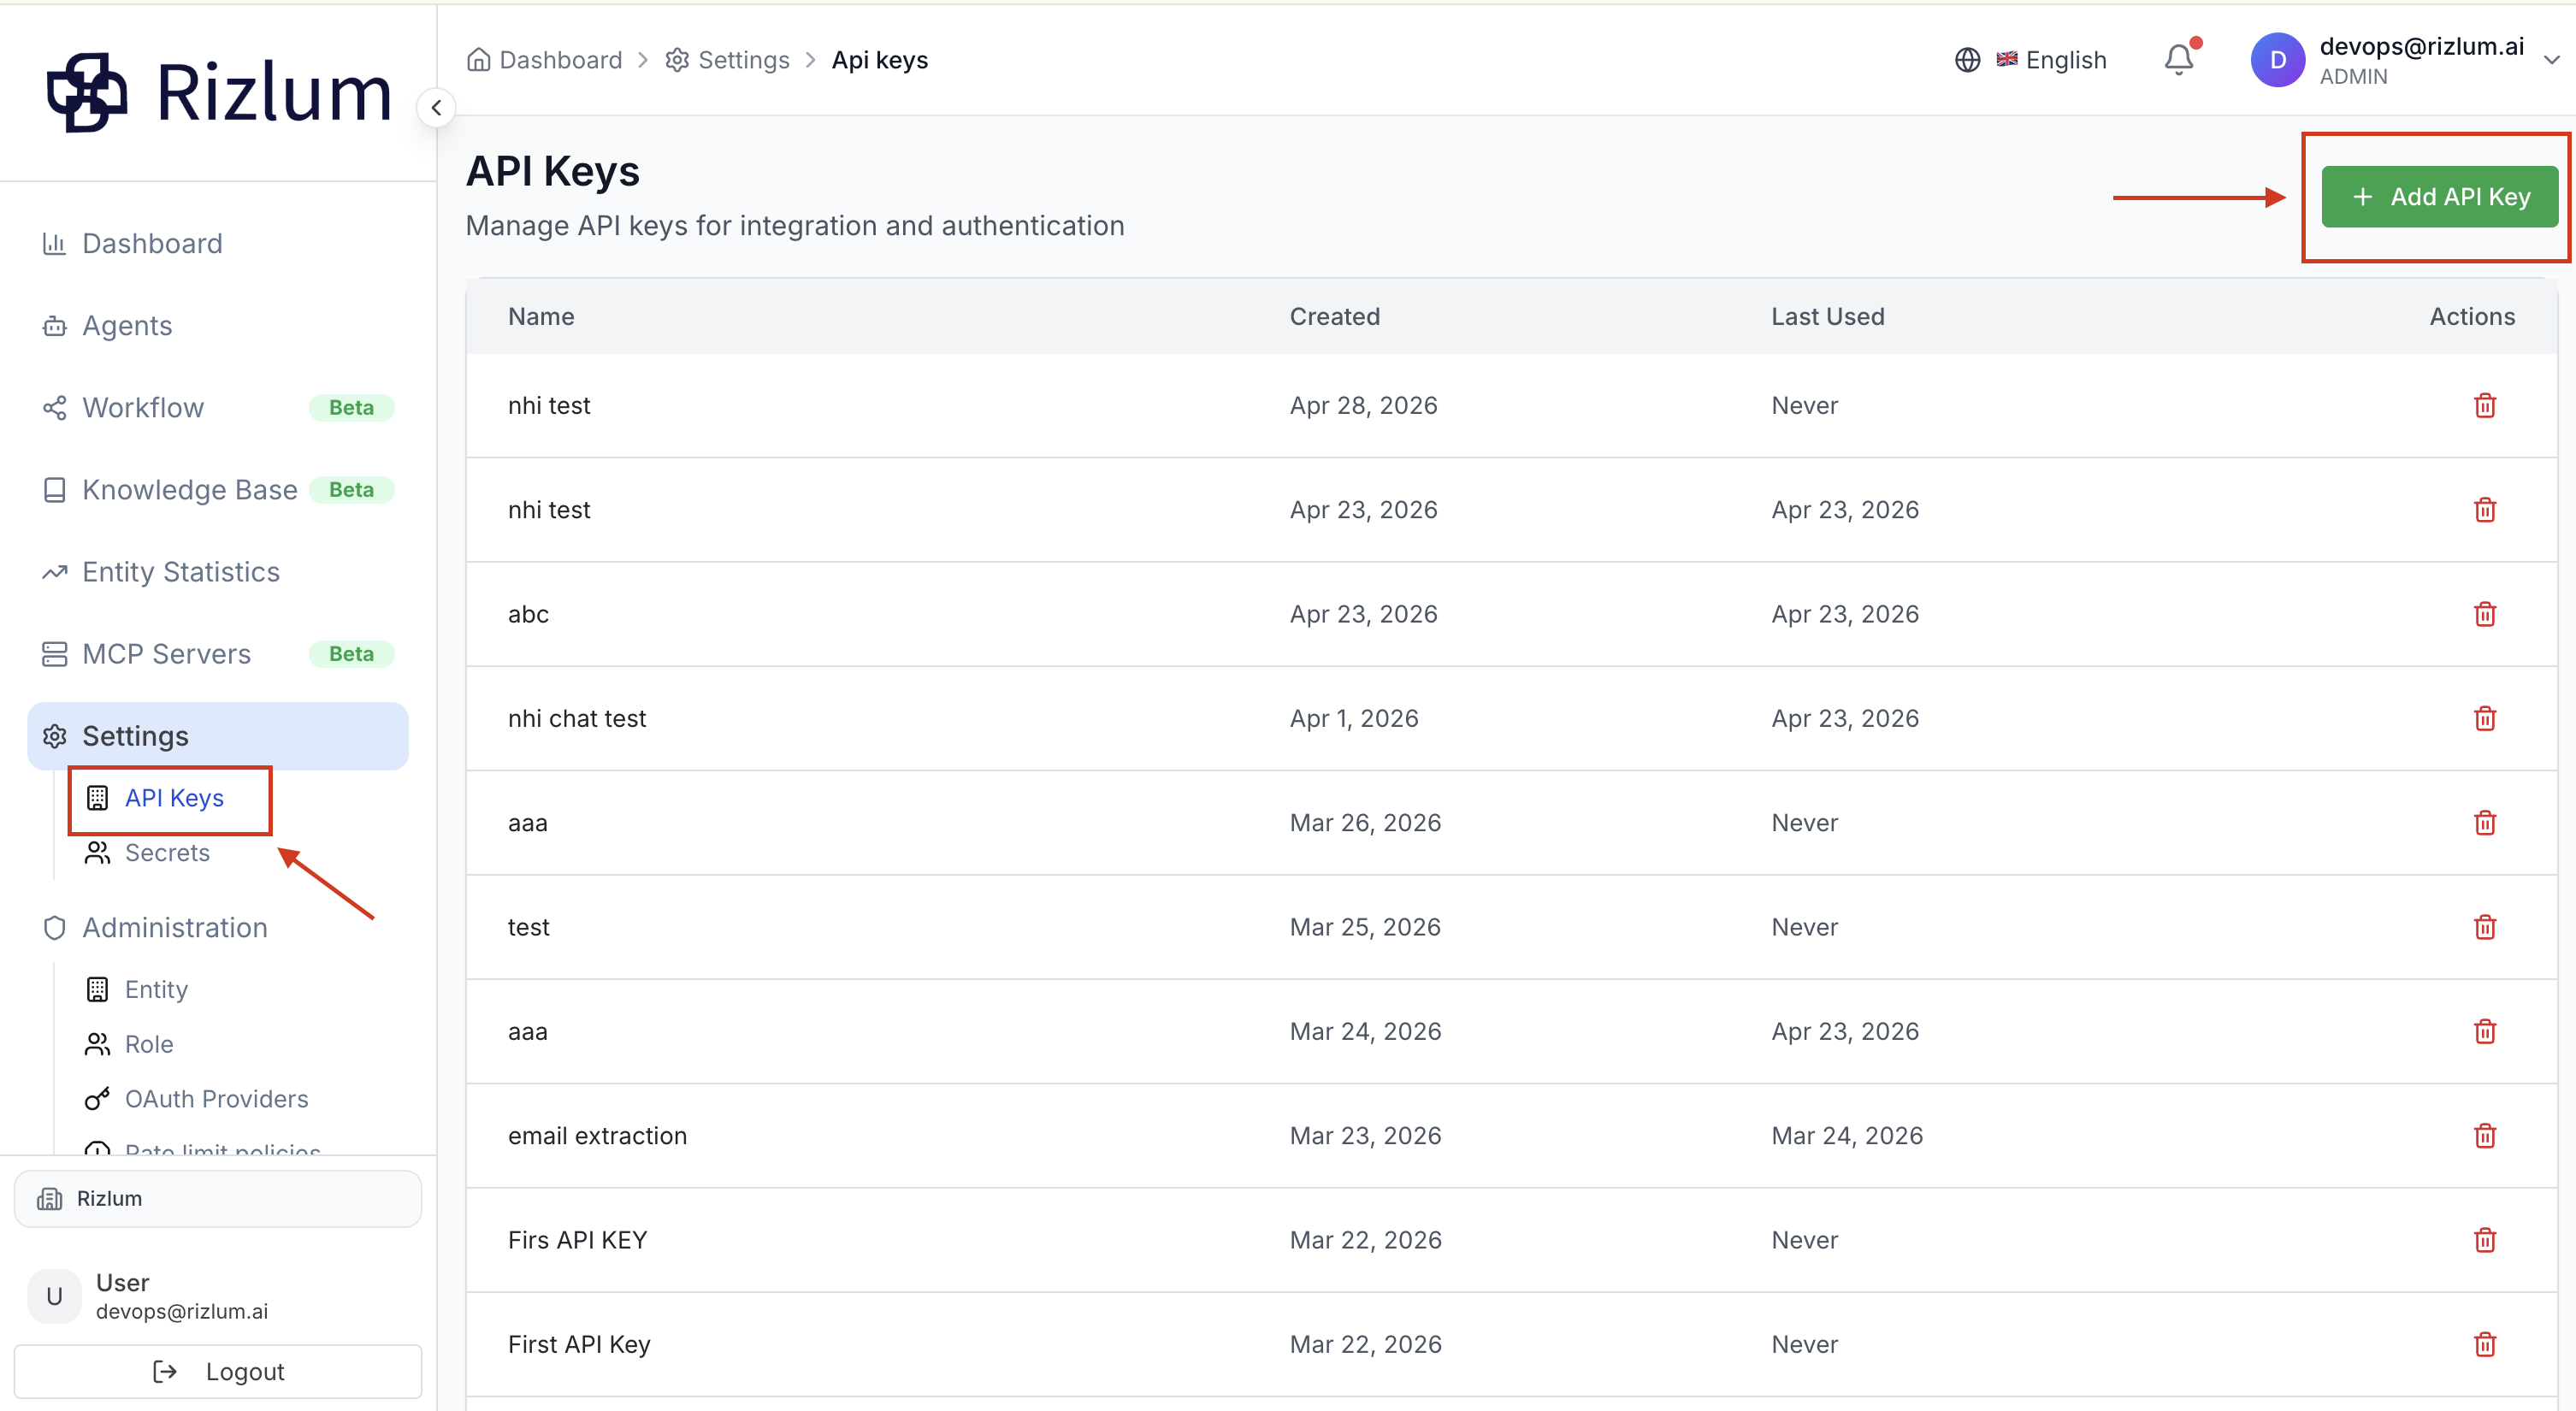Delete the test API key
The image size is (2576, 1411).
[x=2484, y=927]
